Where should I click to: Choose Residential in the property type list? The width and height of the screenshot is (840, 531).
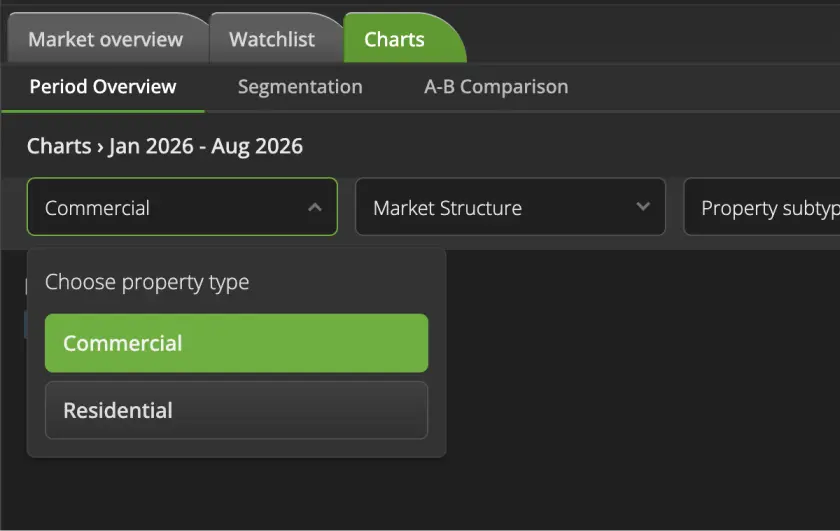click(x=236, y=410)
